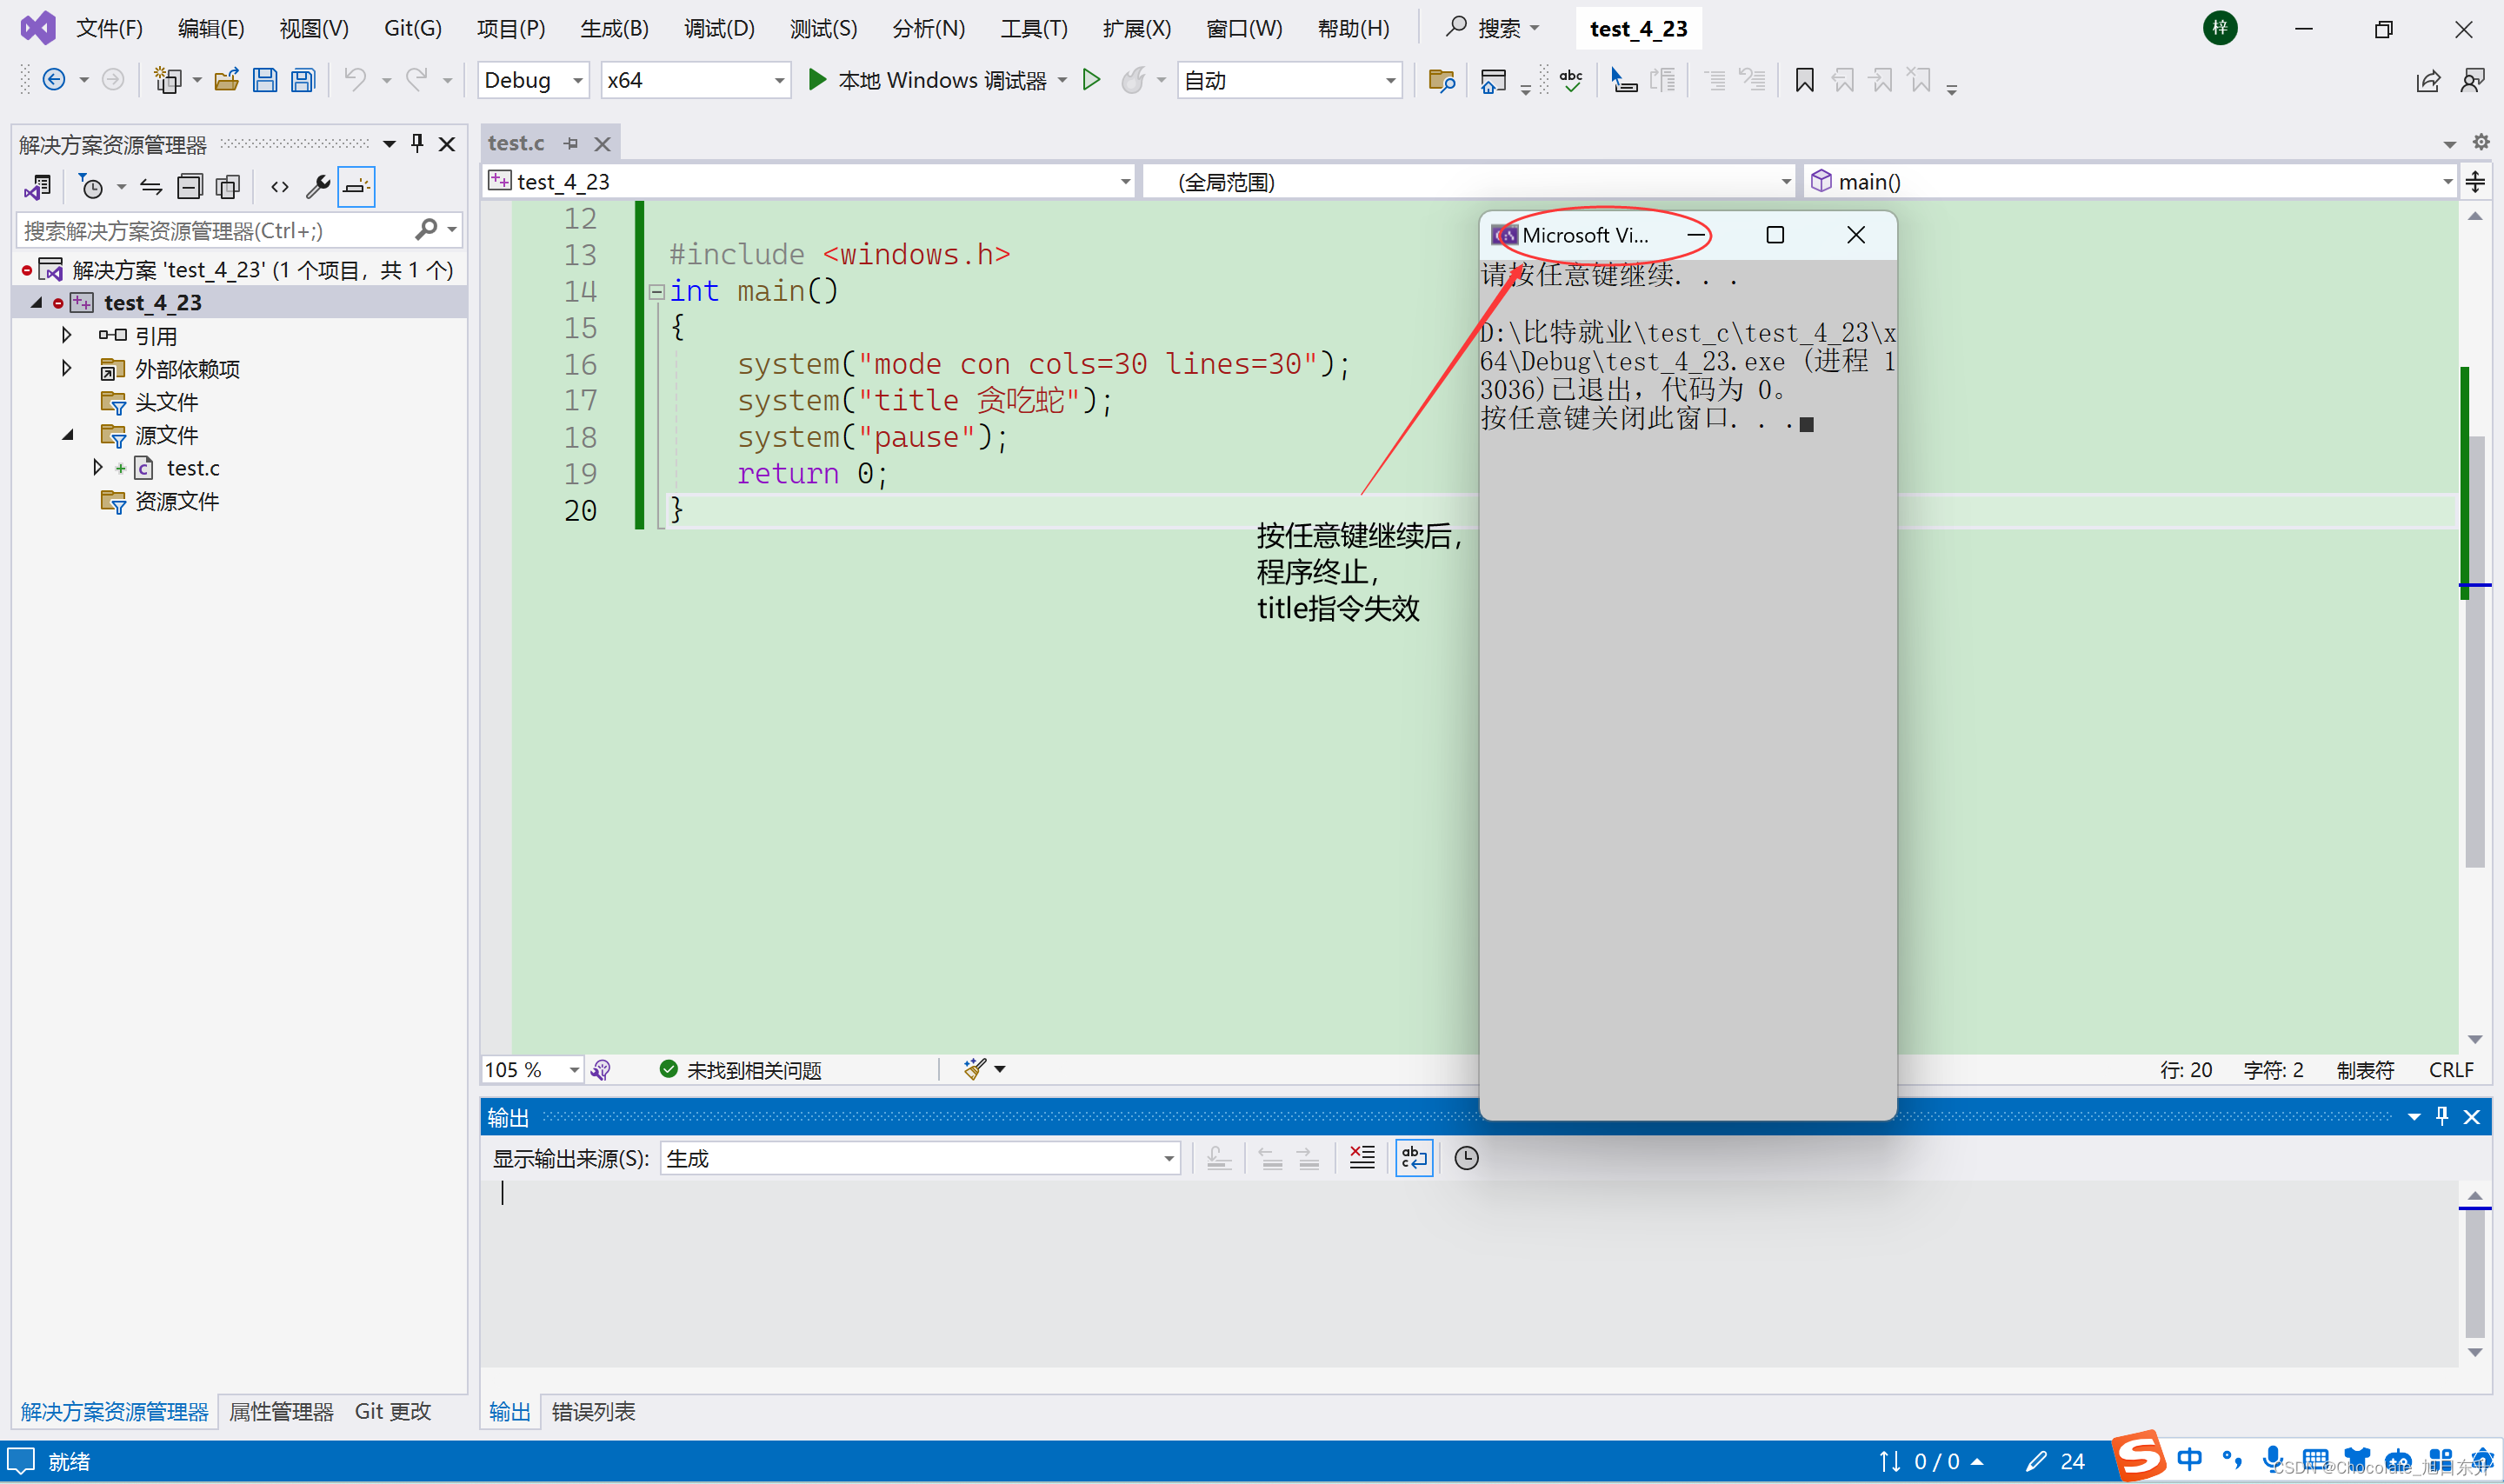This screenshot has height=1484, width=2504.
Task: Select test.c file in Solution Explorer
Action: [193, 468]
